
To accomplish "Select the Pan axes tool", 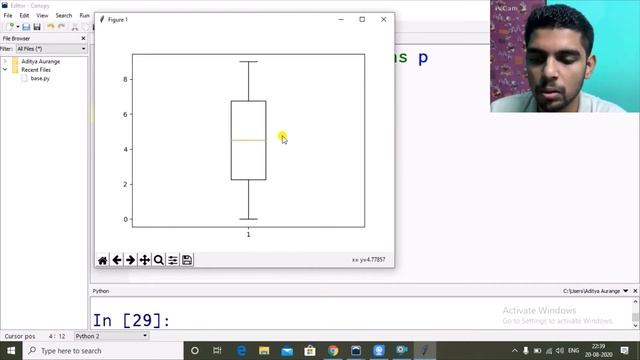I will coord(144,260).
